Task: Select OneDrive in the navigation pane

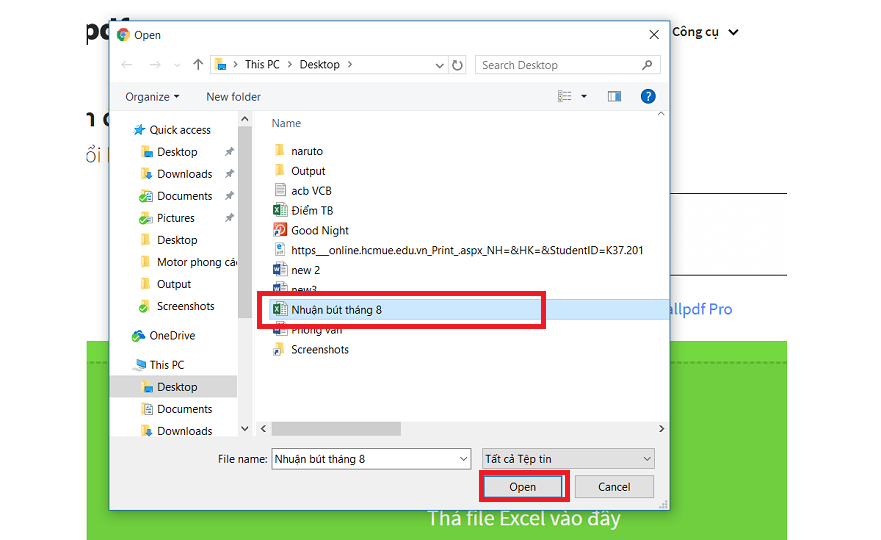Action: click(164, 335)
